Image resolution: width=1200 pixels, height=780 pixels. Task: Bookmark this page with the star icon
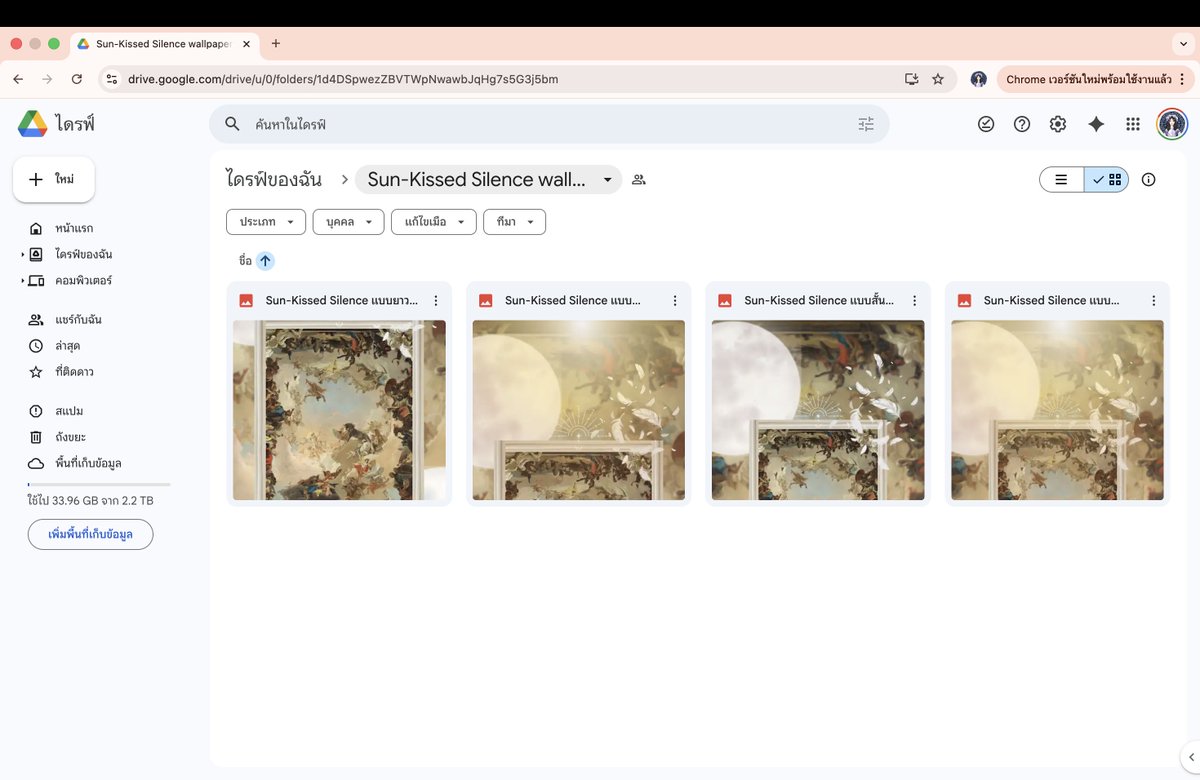coord(938,79)
